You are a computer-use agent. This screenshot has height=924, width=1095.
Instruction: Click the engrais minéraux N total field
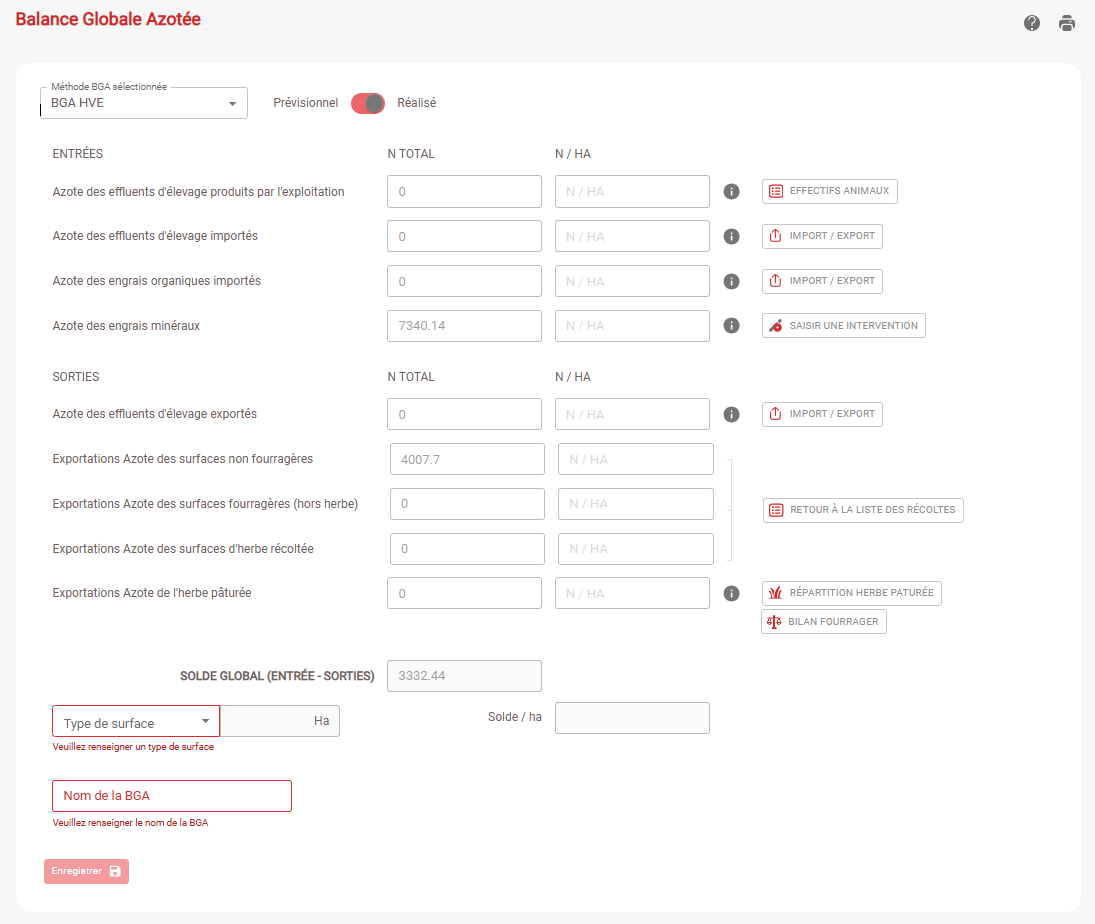point(464,325)
